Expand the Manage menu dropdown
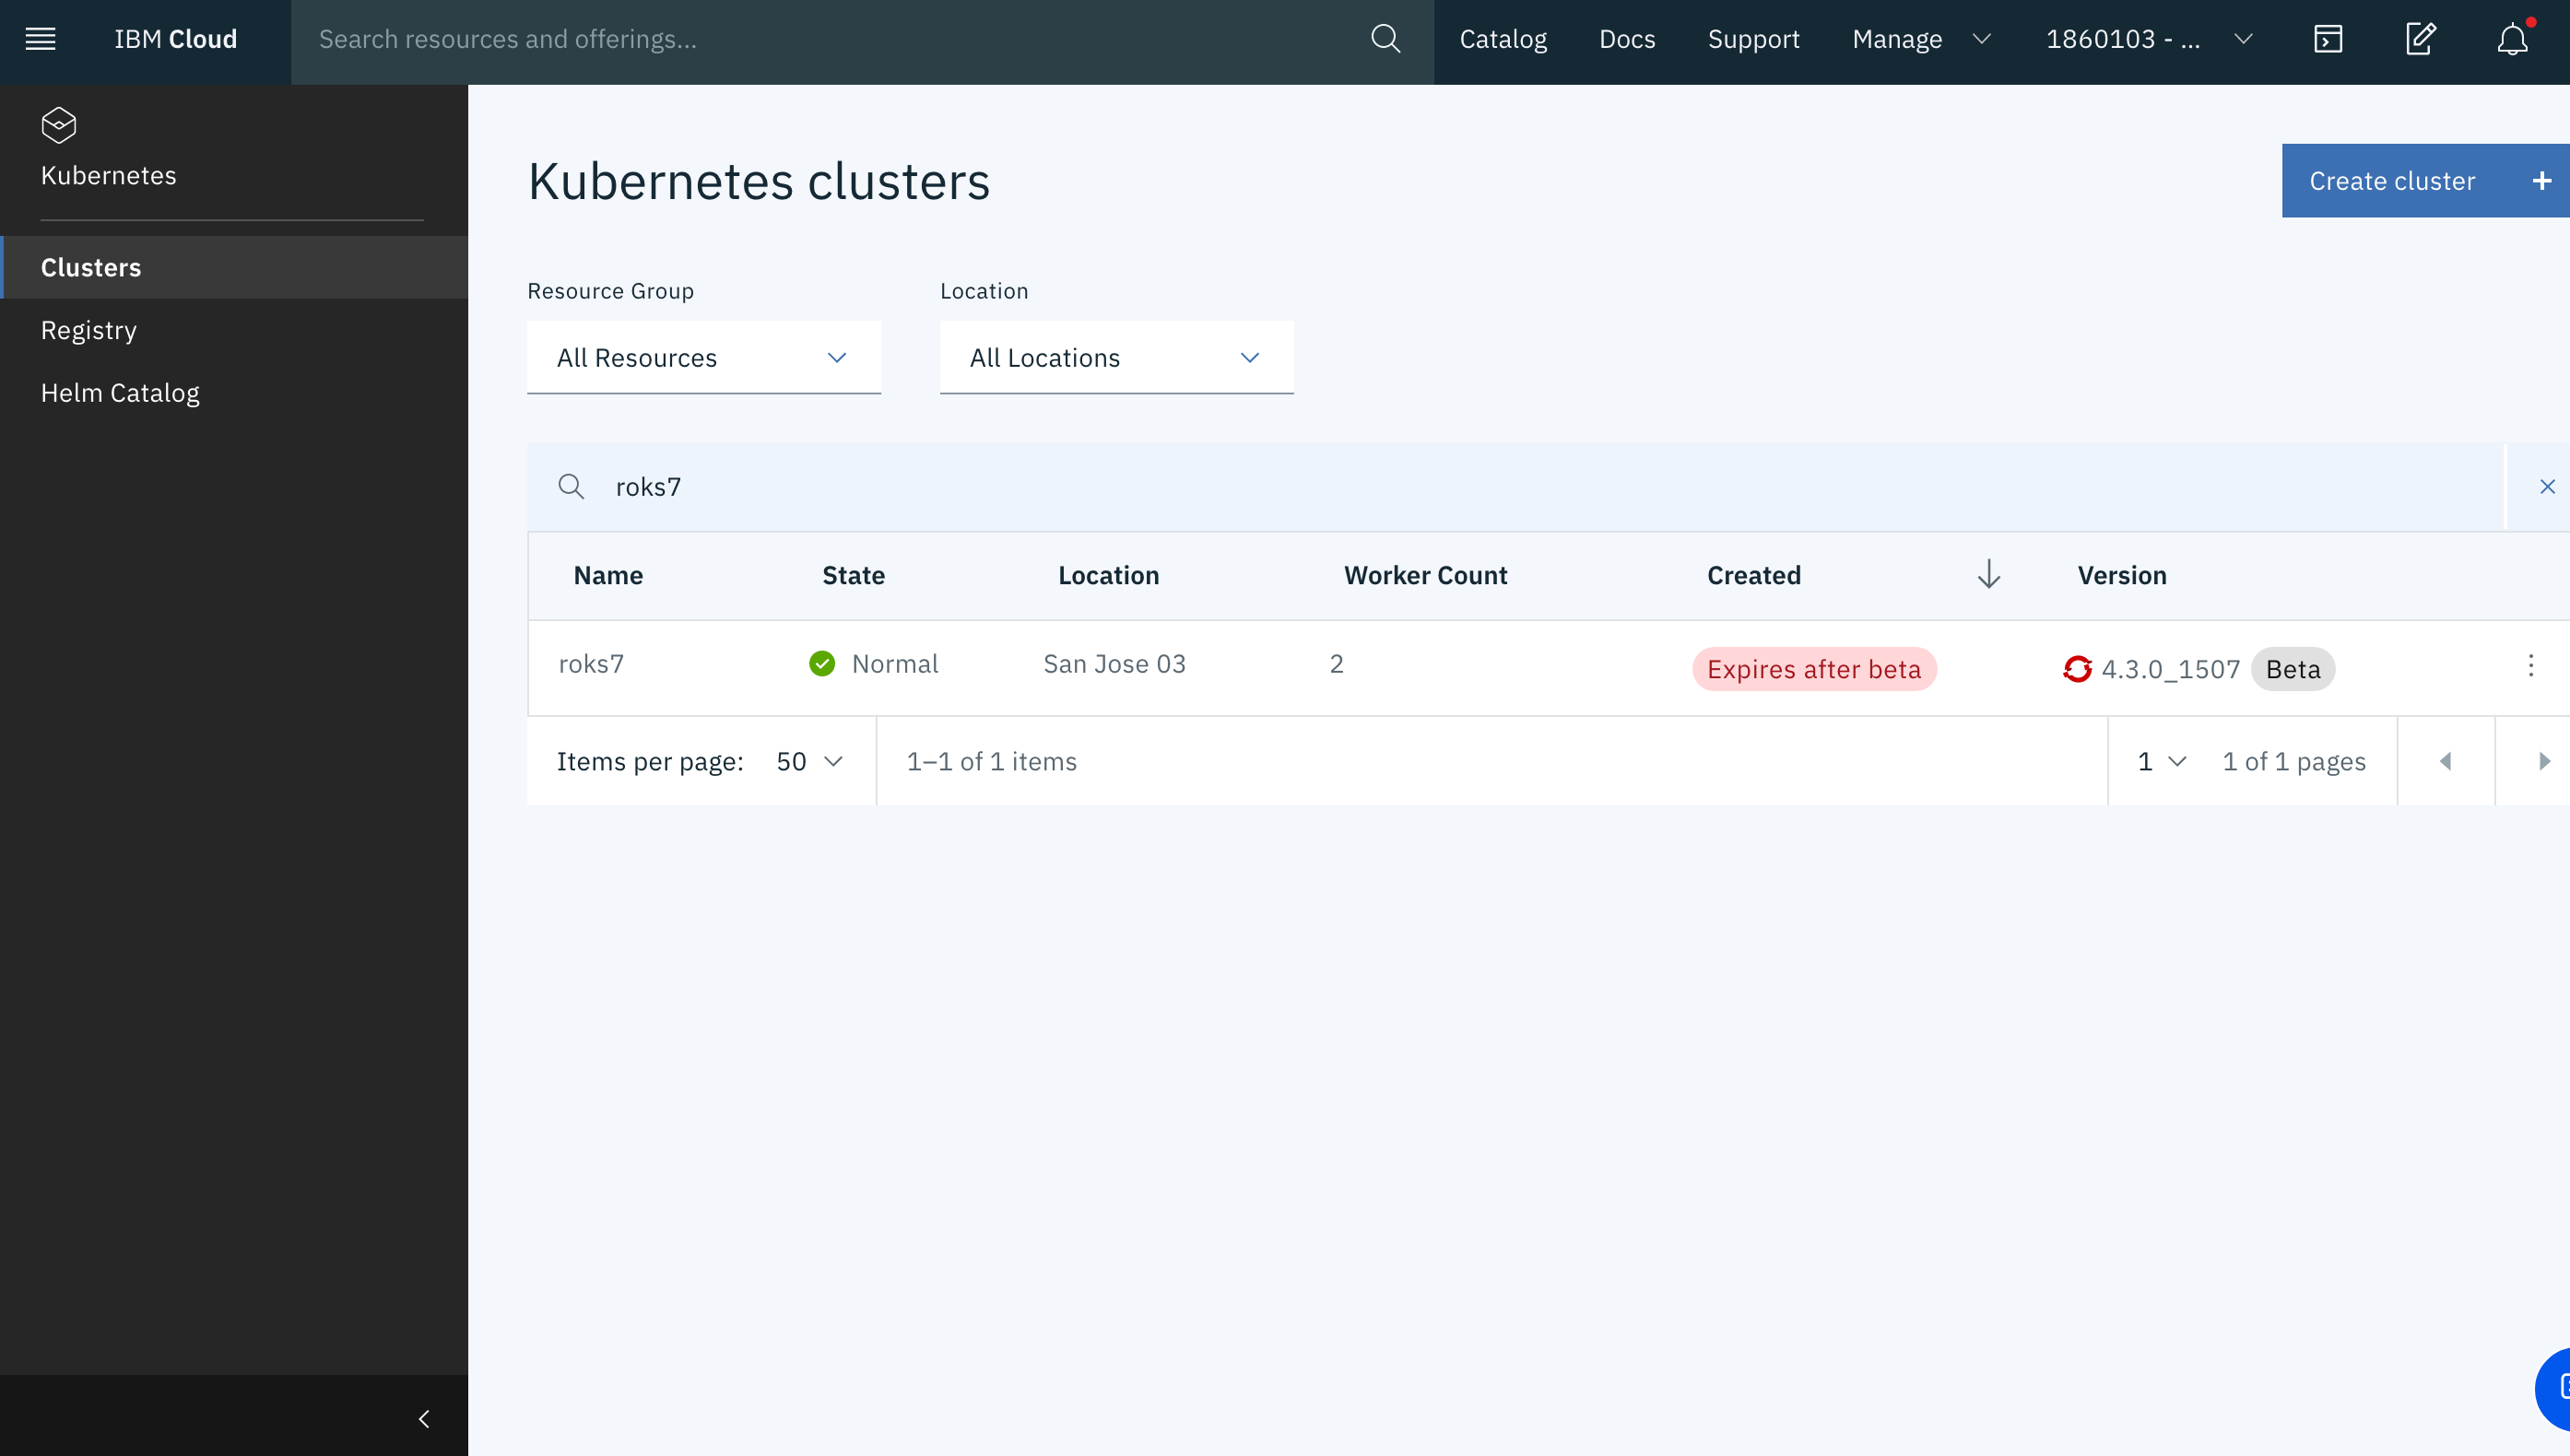This screenshot has width=2570, height=1456. click(1922, 39)
